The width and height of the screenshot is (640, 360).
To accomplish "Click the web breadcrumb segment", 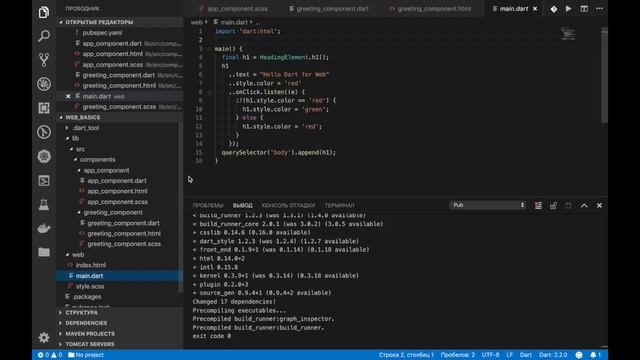I will point(196,22).
